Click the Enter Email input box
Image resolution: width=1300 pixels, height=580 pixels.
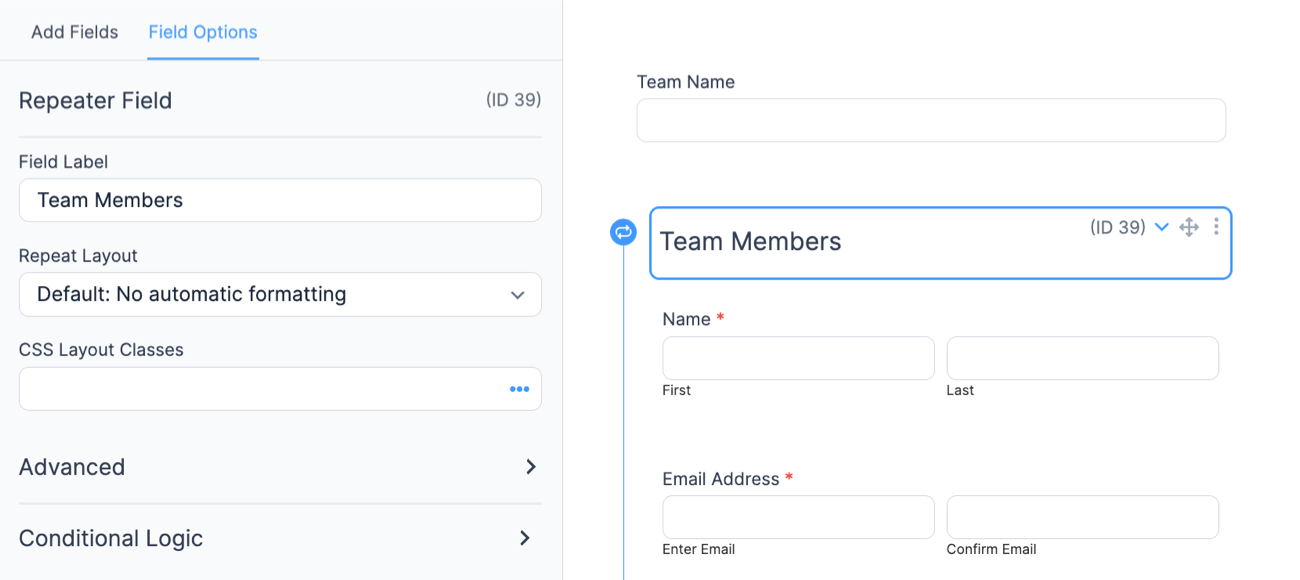click(798, 517)
